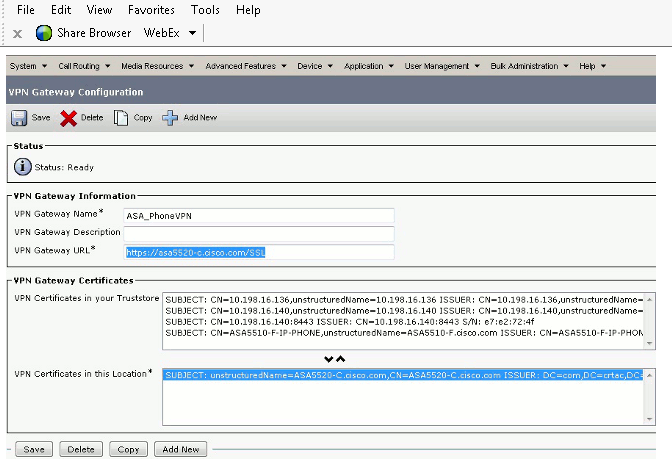Viewport: 672px width, 471px height.
Task: Click the bottom Save button
Action: pos(34,449)
